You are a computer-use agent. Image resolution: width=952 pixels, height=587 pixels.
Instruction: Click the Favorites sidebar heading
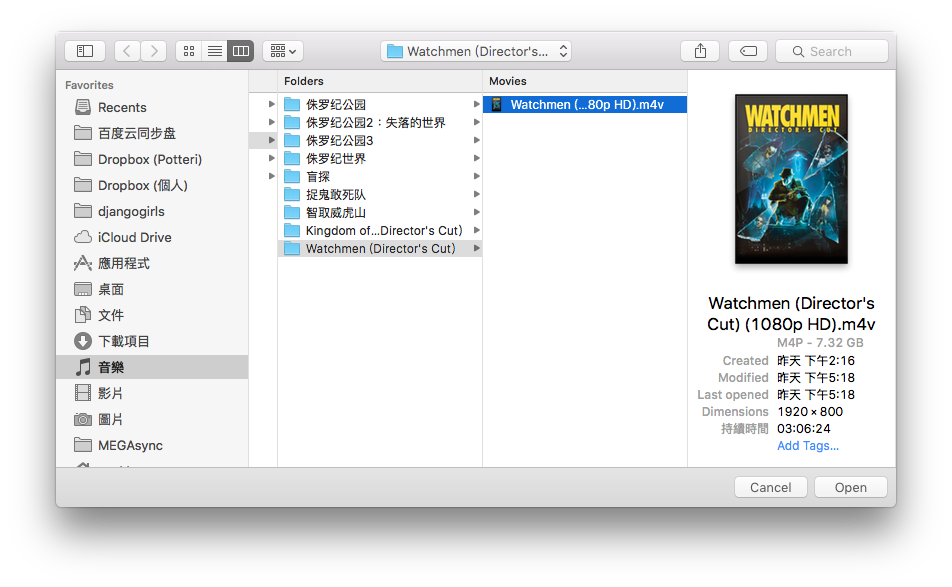tap(89, 85)
